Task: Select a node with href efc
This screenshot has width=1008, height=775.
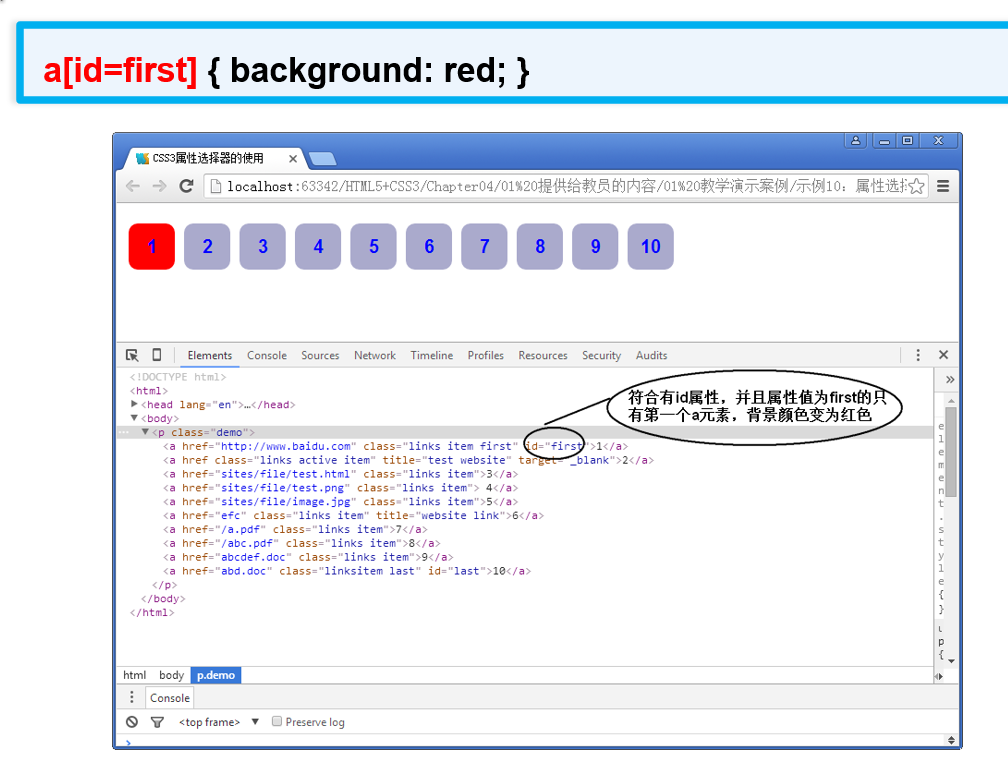Action: point(353,515)
